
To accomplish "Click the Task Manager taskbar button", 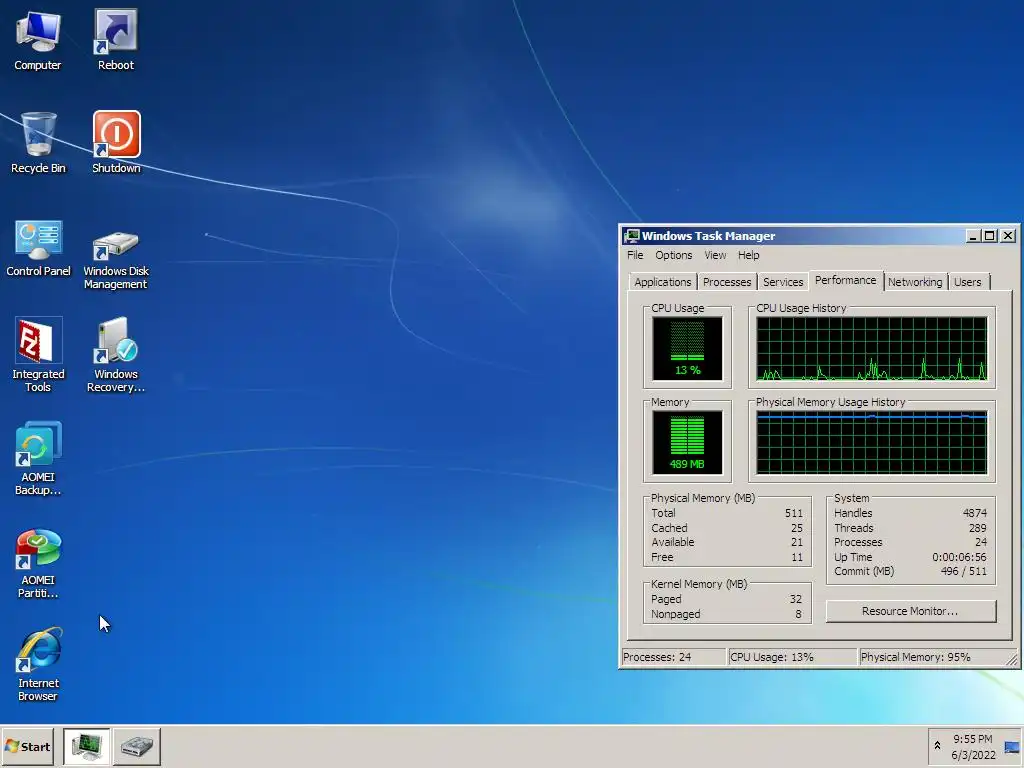I will point(86,746).
